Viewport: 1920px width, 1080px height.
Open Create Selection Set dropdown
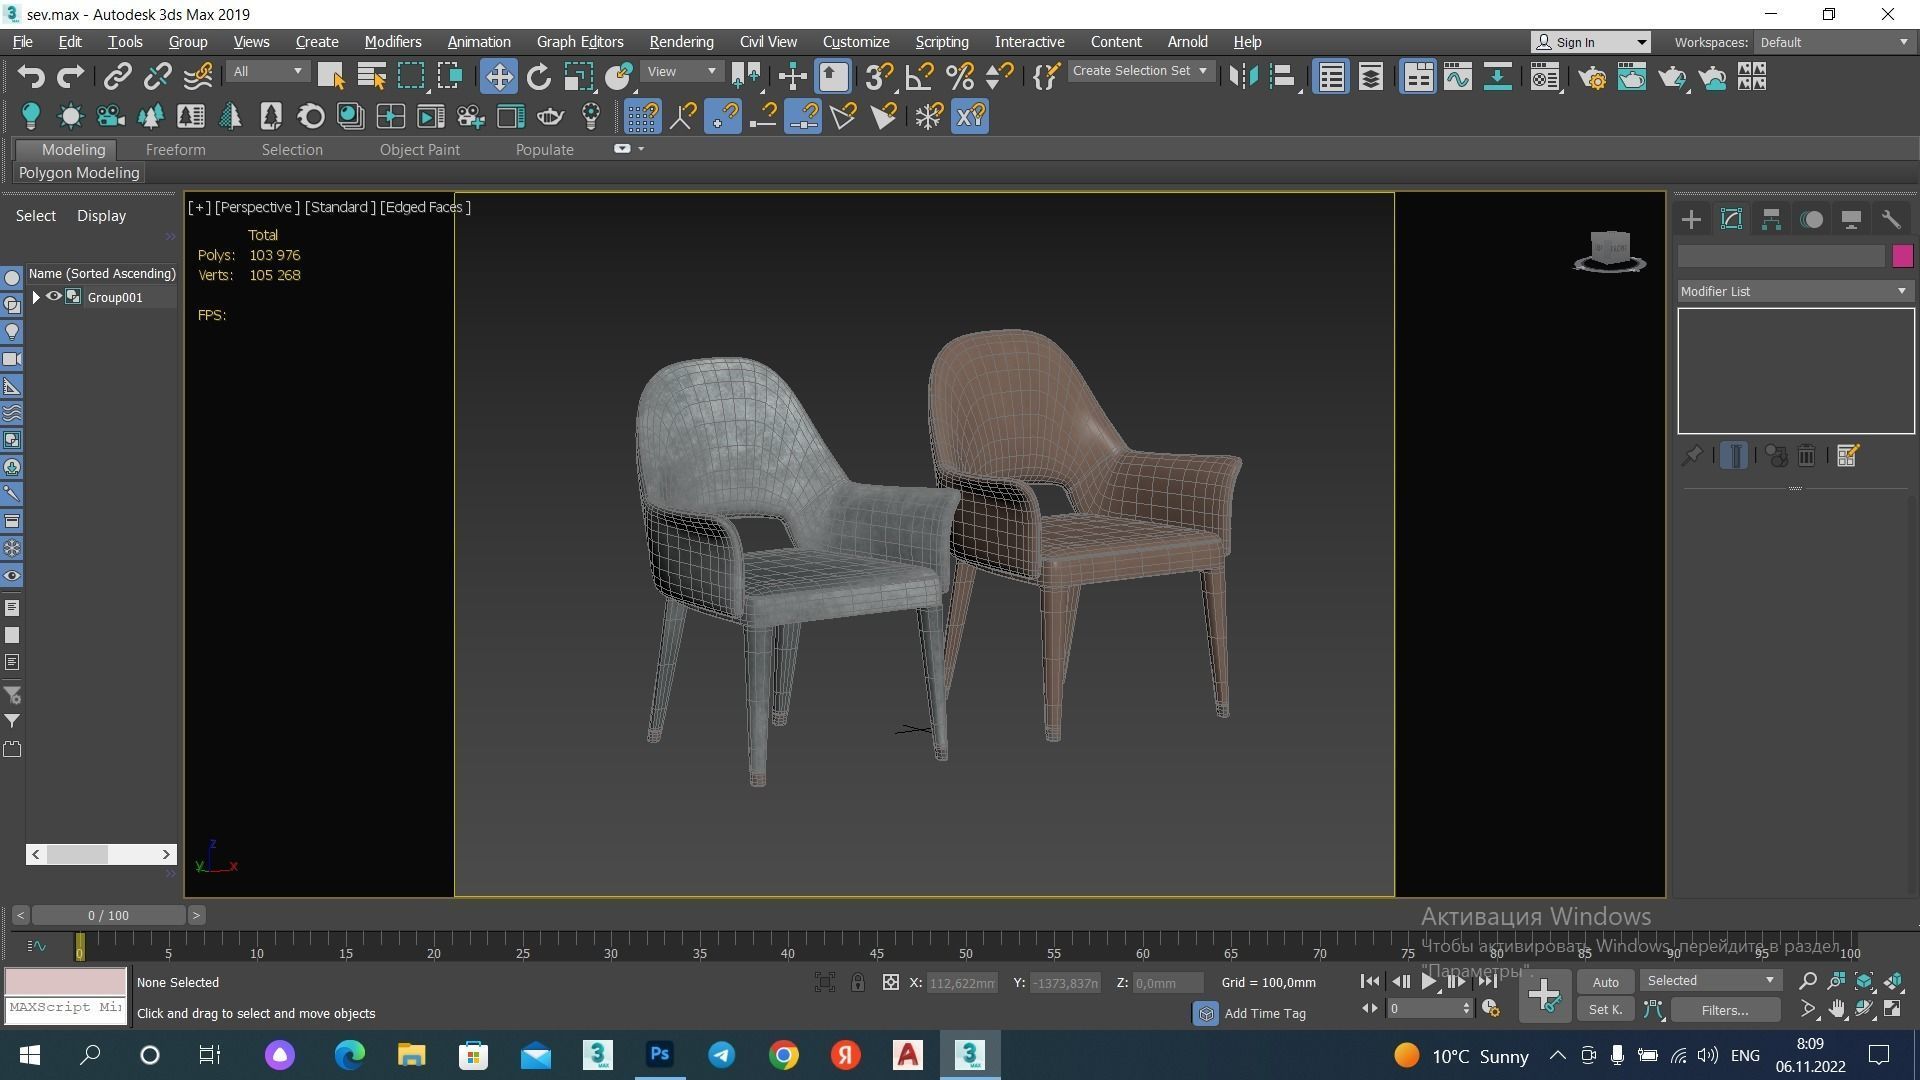pos(1140,71)
